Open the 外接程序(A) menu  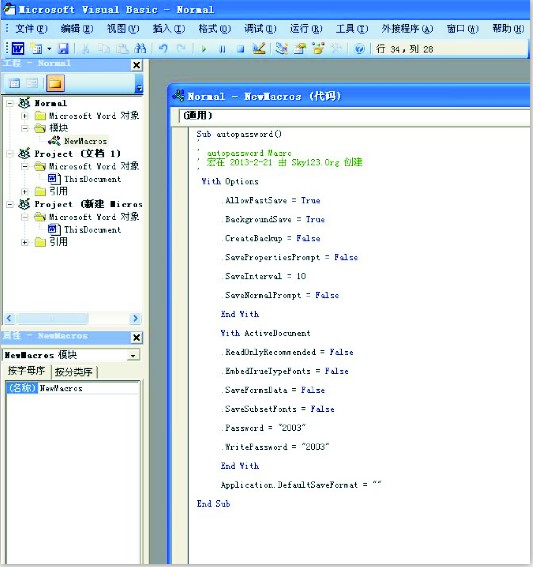(407, 29)
